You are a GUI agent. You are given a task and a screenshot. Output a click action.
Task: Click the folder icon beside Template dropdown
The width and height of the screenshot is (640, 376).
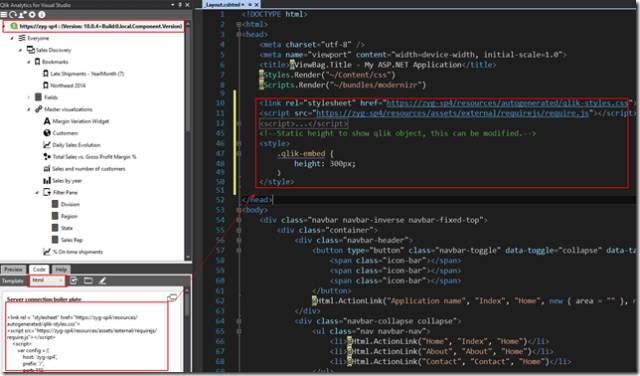(x=88, y=280)
